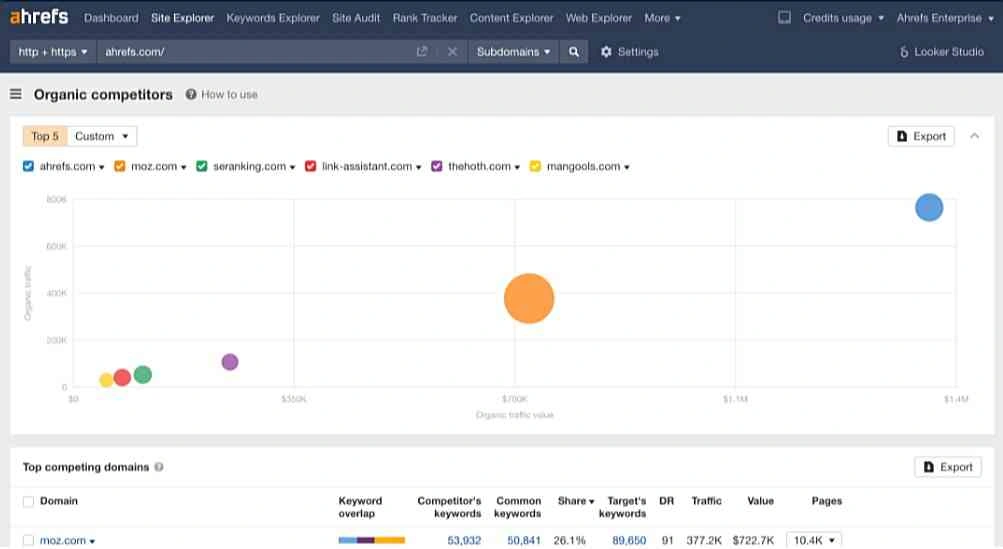Click the moz.com keyword overlap bar
Image resolution: width=1003 pixels, height=549 pixels.
point(372,541)
